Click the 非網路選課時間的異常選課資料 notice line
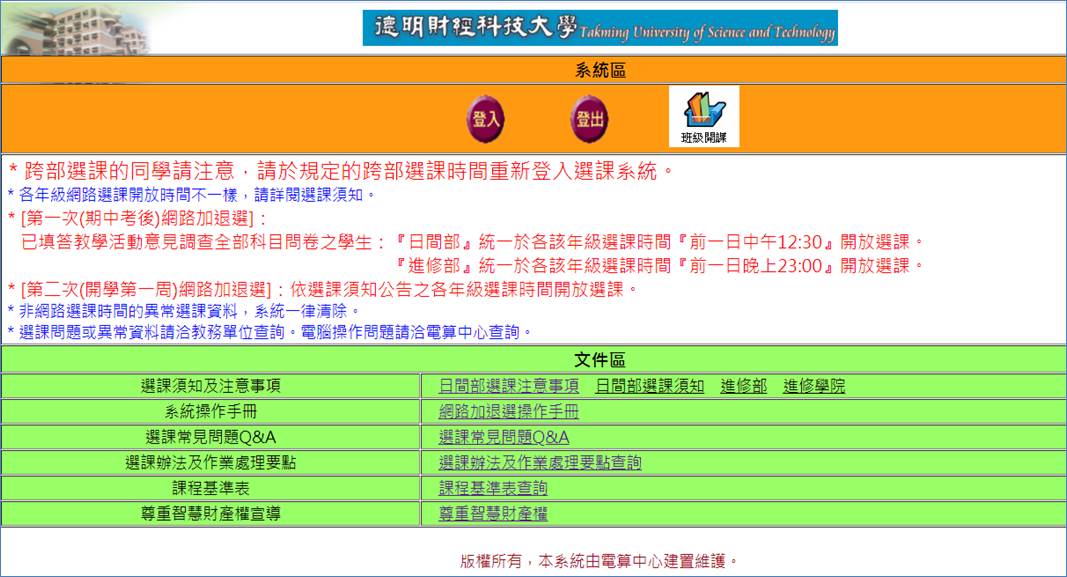1067x577 pixels. 183,311
